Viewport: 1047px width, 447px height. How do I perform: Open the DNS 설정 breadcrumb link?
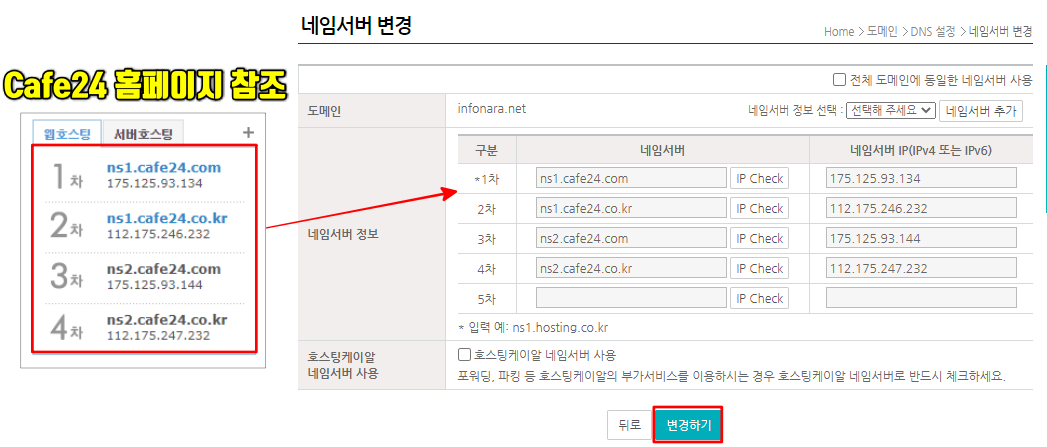point(933,31)
